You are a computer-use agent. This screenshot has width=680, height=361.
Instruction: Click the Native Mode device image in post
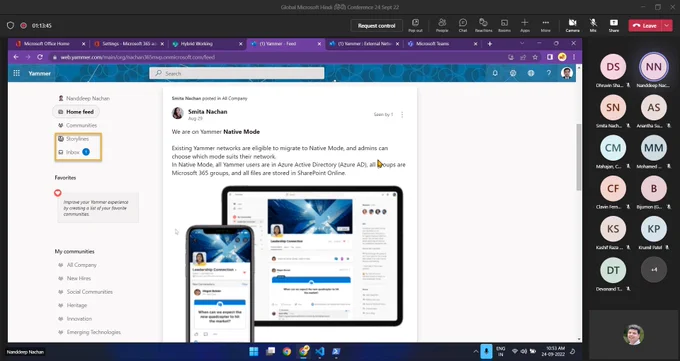pos(294,263)
